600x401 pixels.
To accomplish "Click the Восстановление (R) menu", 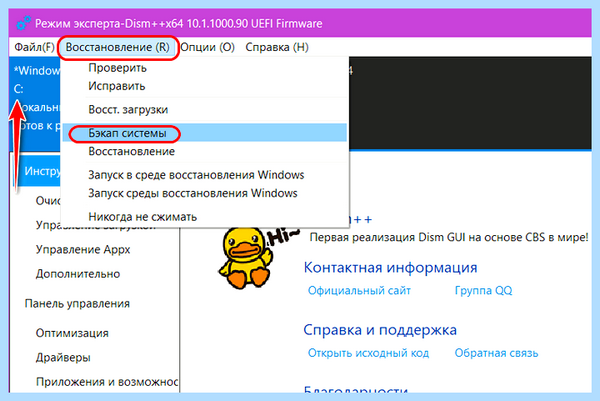I will click(117, 47).
